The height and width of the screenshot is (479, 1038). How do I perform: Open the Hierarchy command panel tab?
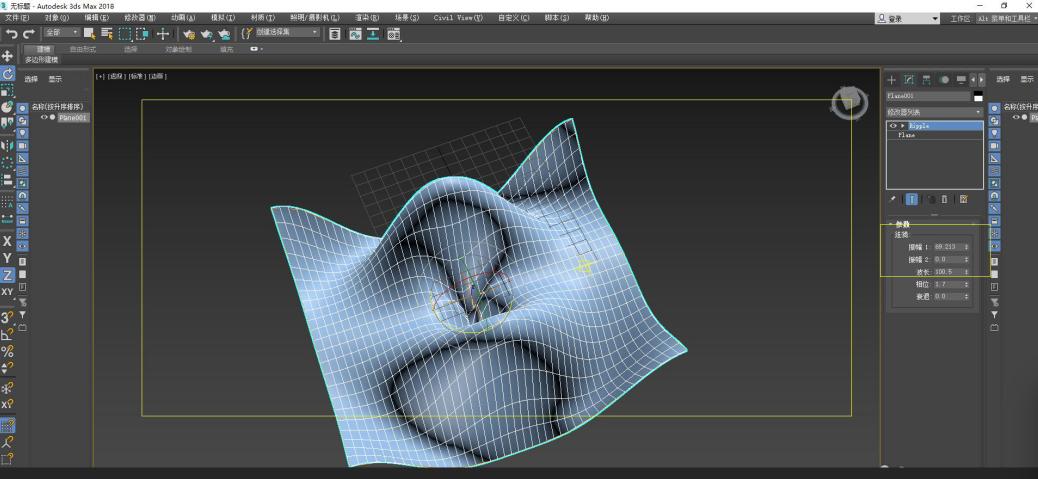pos(927,79)
